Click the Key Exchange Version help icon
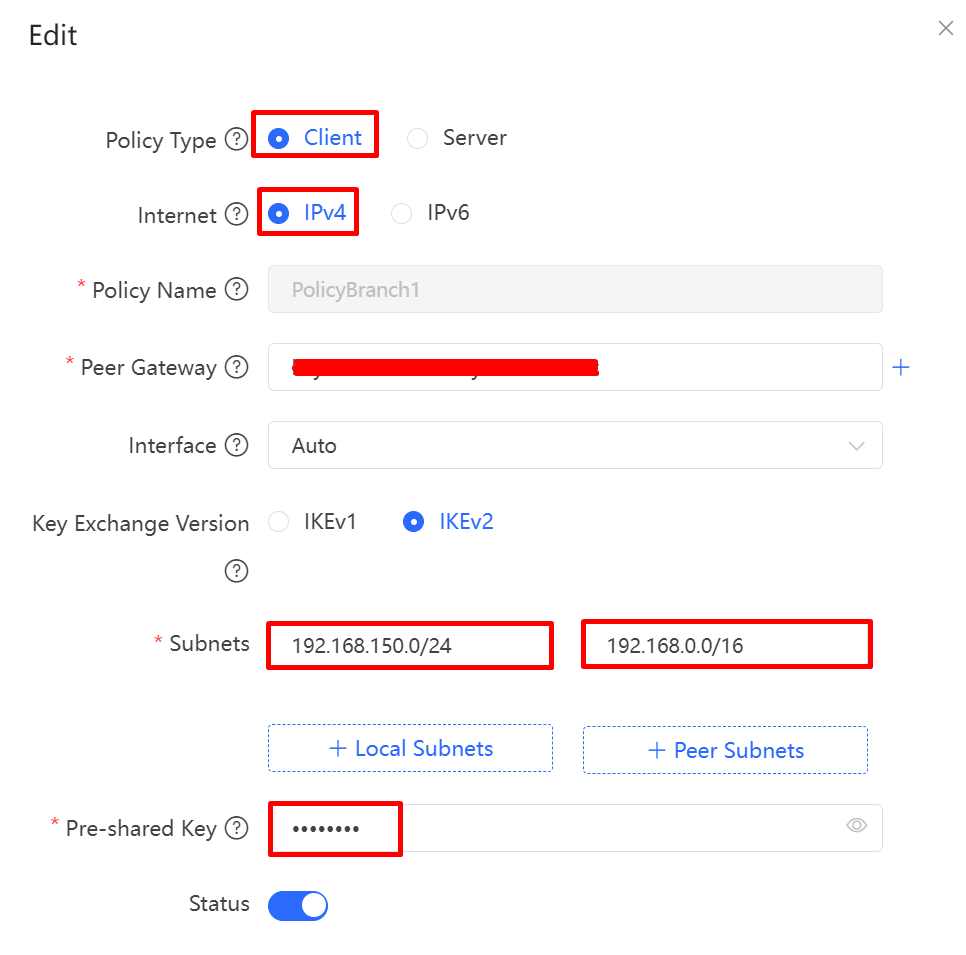 coord(237,571)
